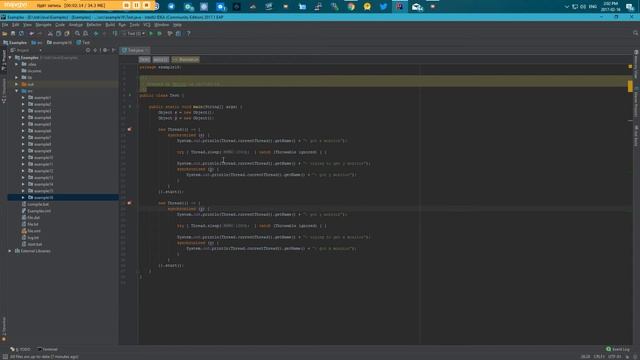Select log.txt in the project tree
This screenshot has width=640, height=360.
click(33, 238)
